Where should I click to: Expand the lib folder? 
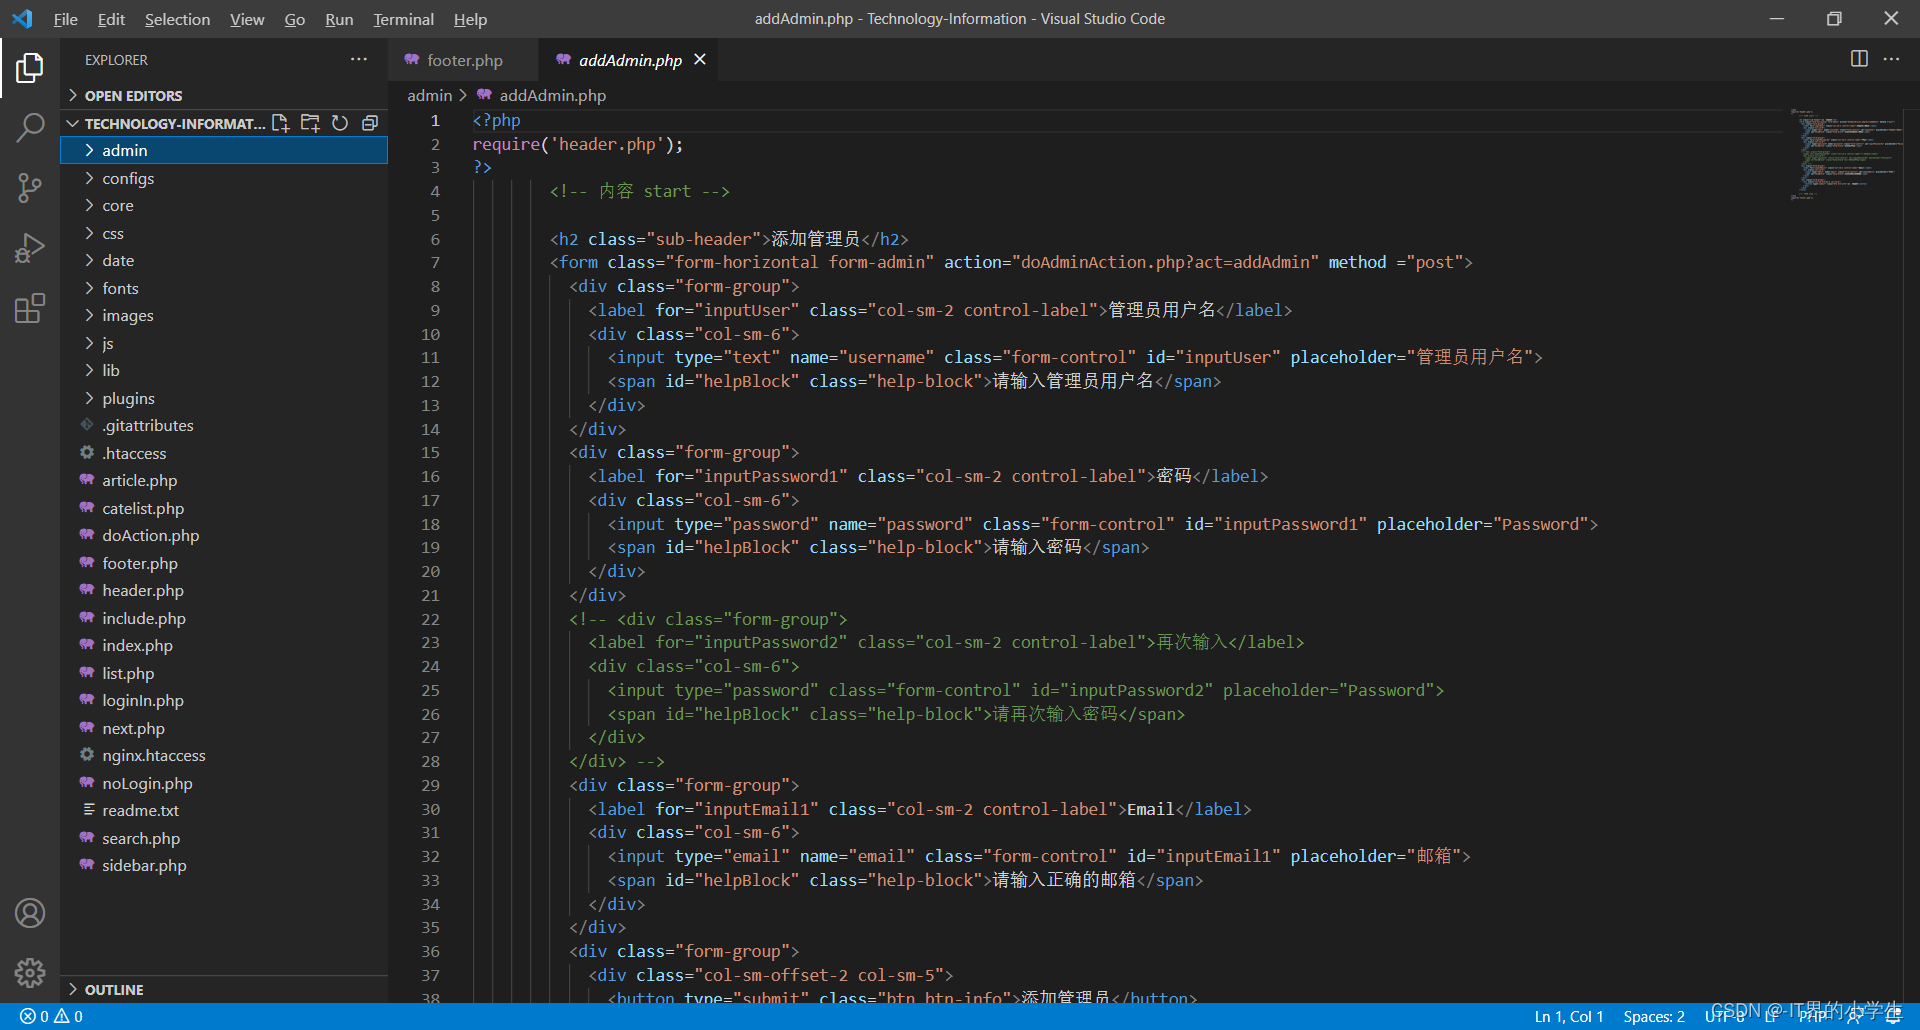(224, 370)
